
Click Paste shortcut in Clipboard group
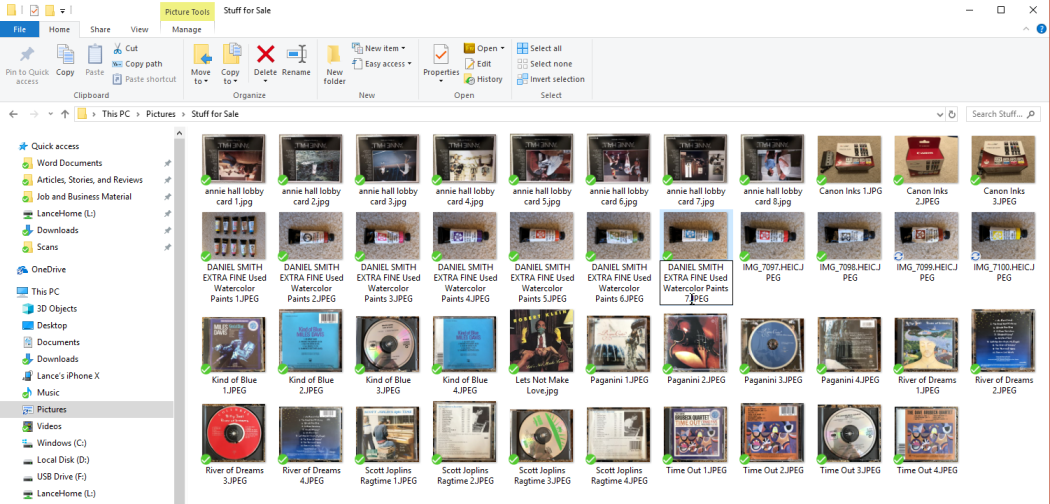[144, 79]
